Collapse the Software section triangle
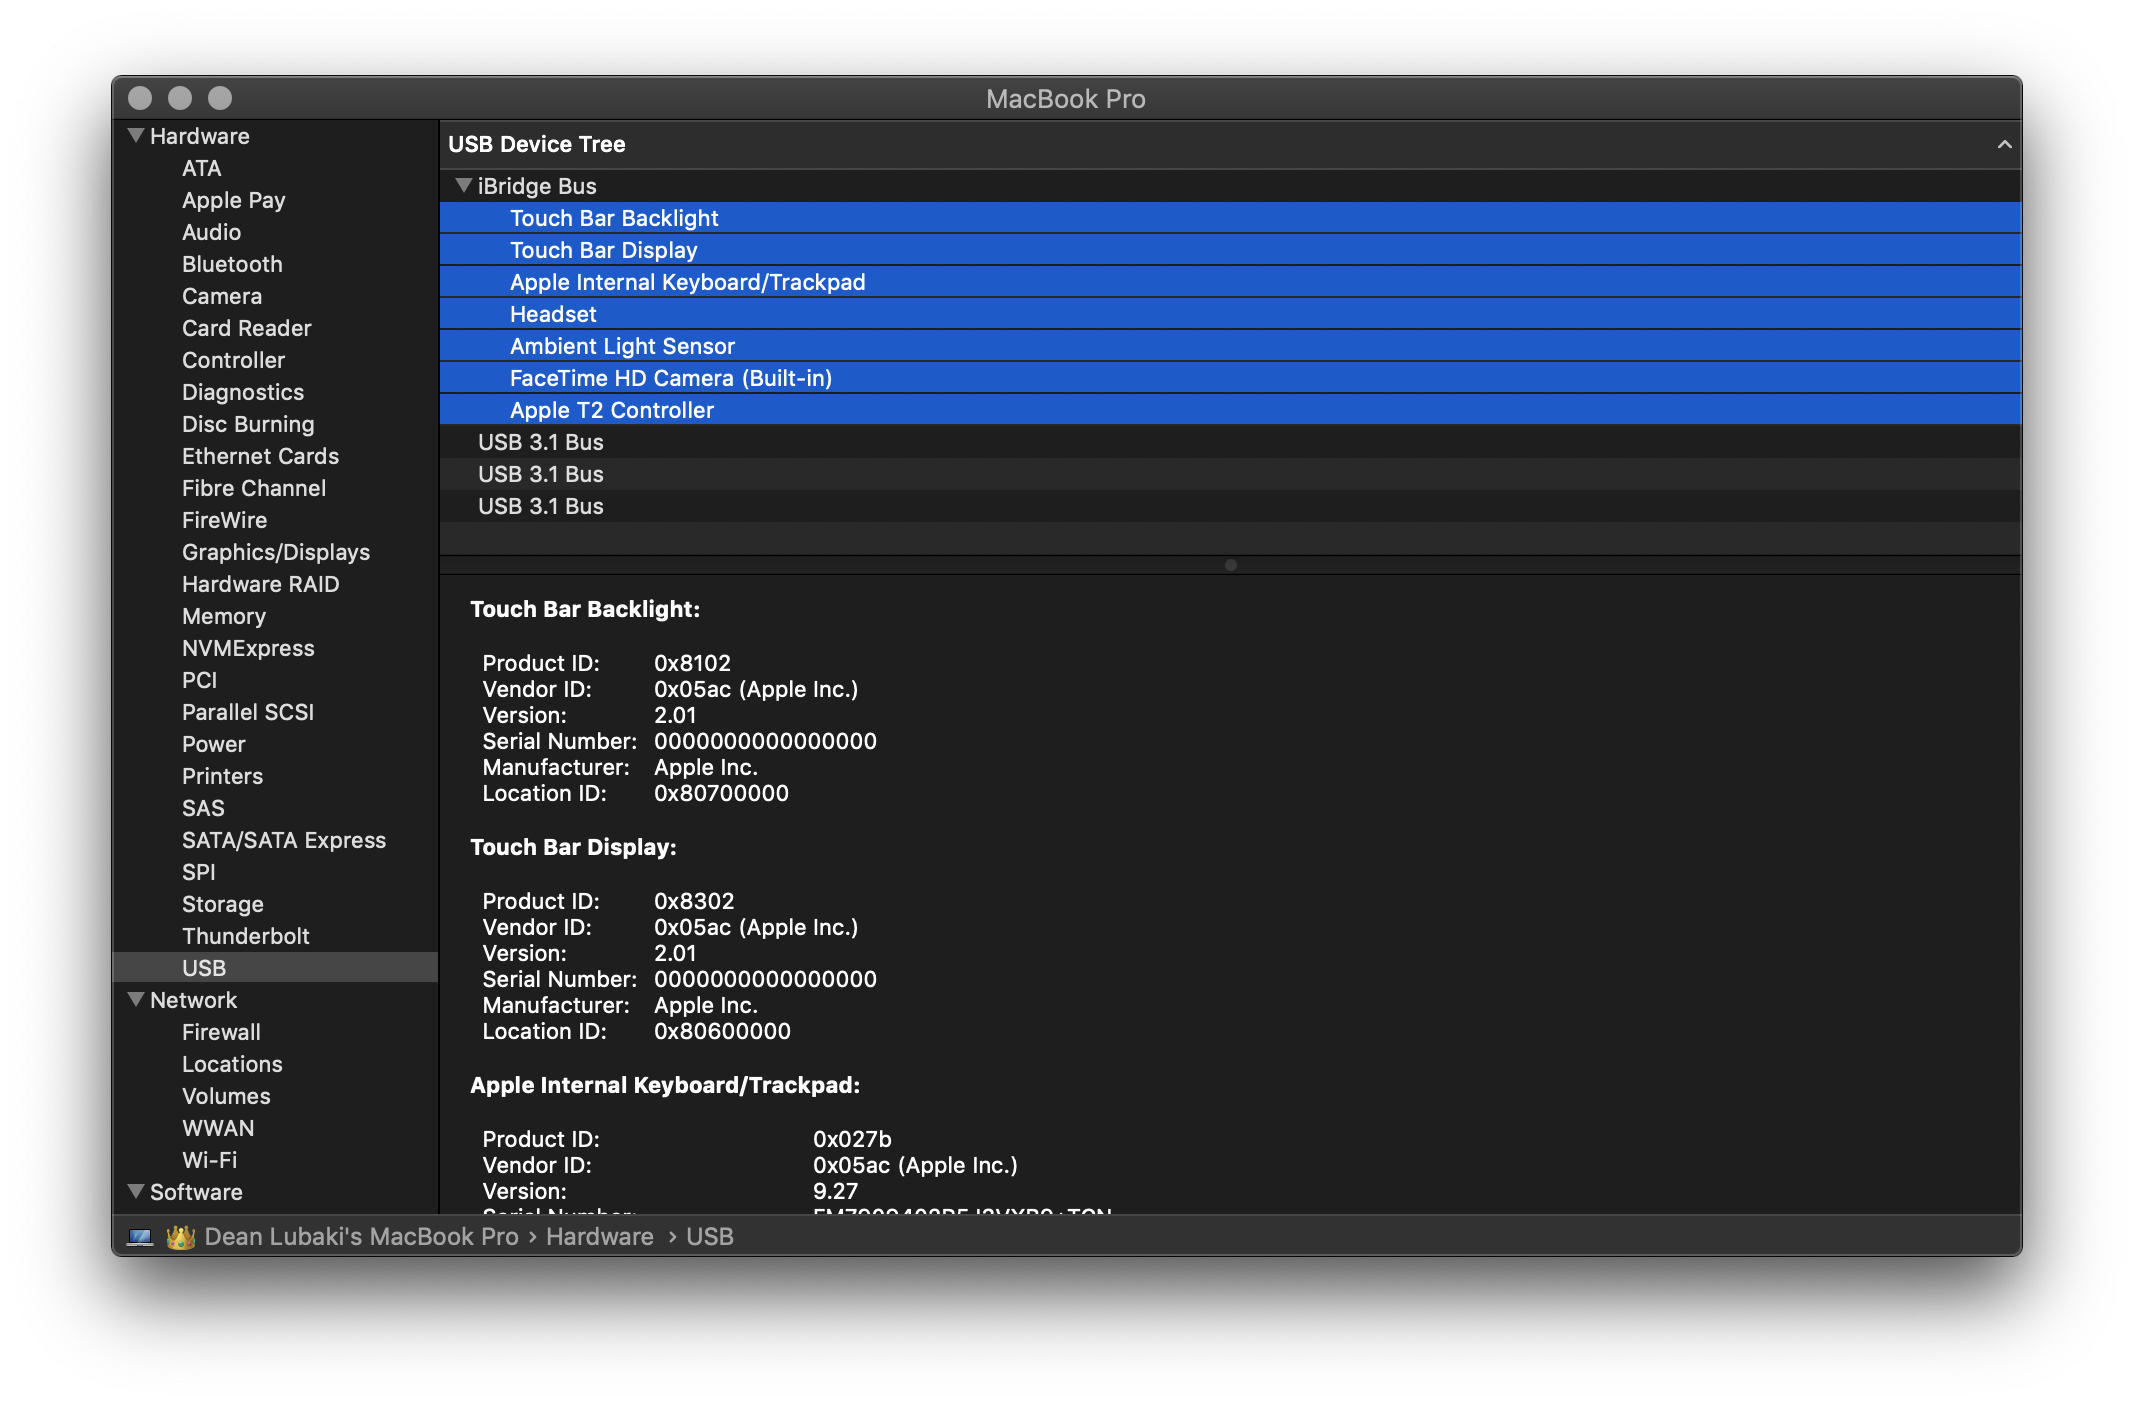 coord(136,1191)
